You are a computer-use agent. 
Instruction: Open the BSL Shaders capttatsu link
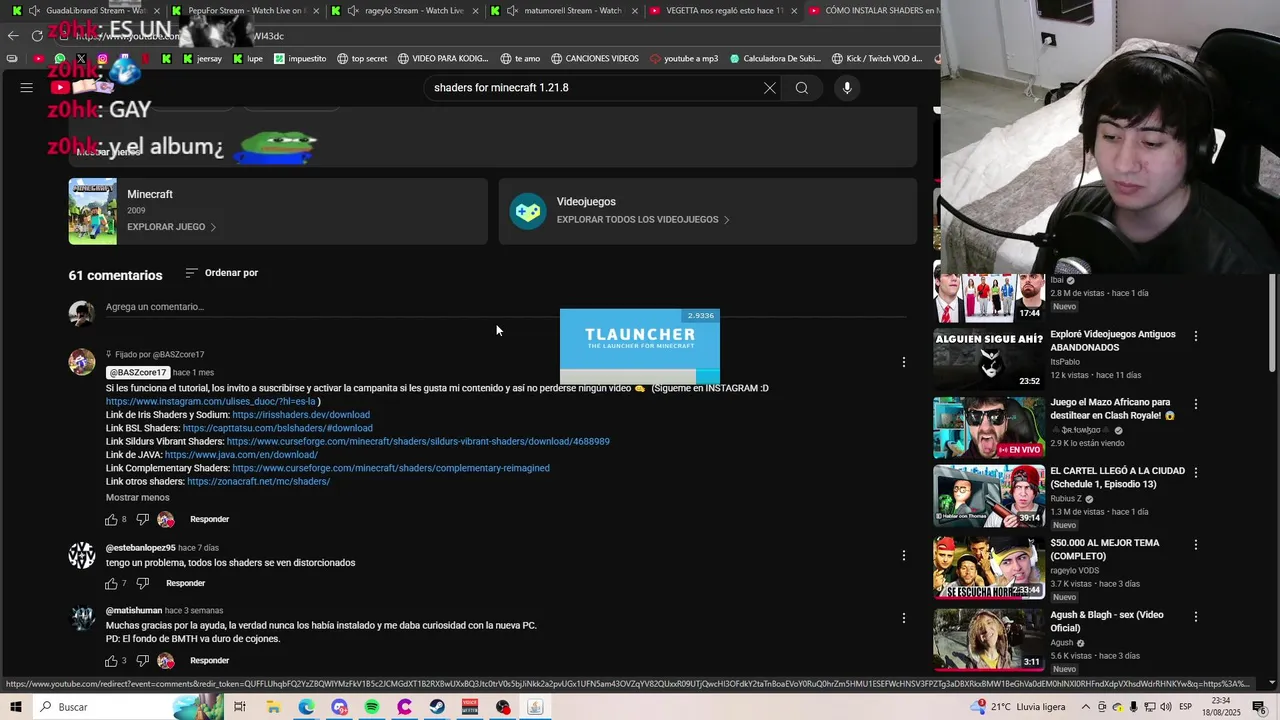pos(277,429)
